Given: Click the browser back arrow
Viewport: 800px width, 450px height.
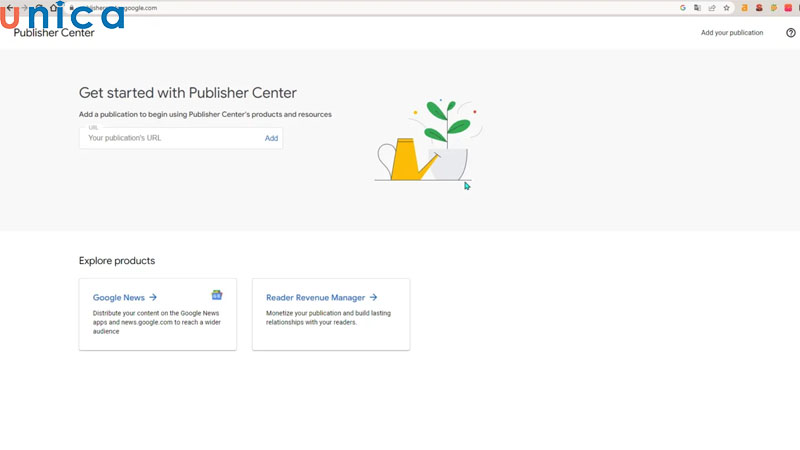Looking at the screenshot, I should [x=10, y=7].
